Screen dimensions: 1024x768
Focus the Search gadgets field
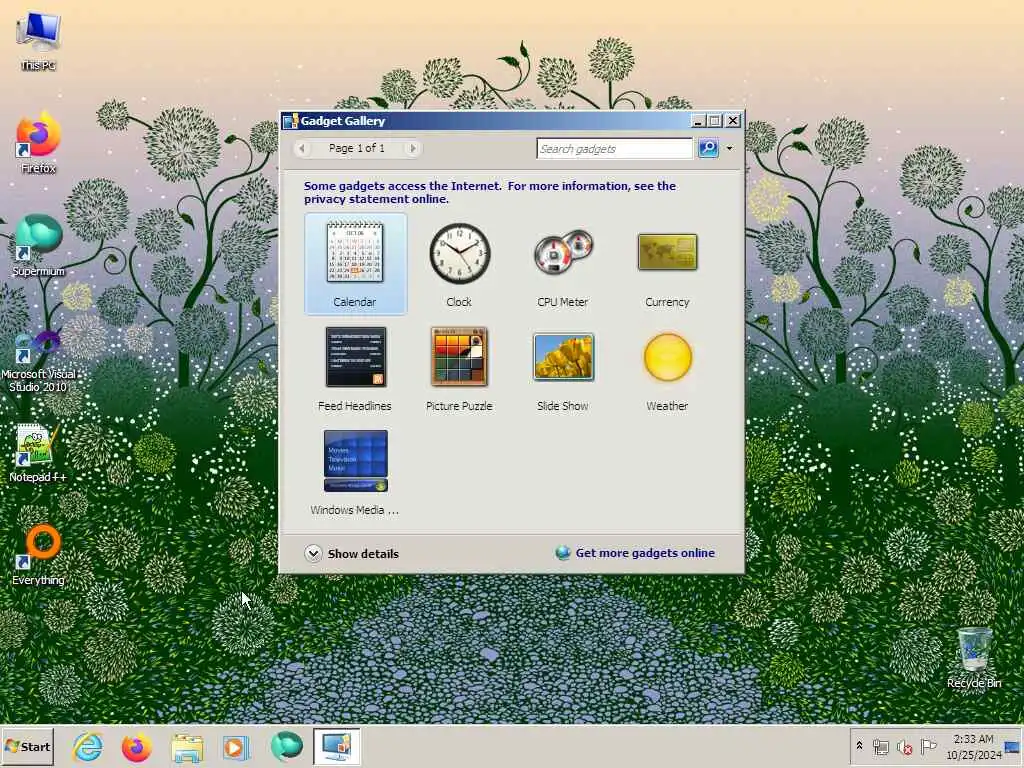tap(614, 148)
